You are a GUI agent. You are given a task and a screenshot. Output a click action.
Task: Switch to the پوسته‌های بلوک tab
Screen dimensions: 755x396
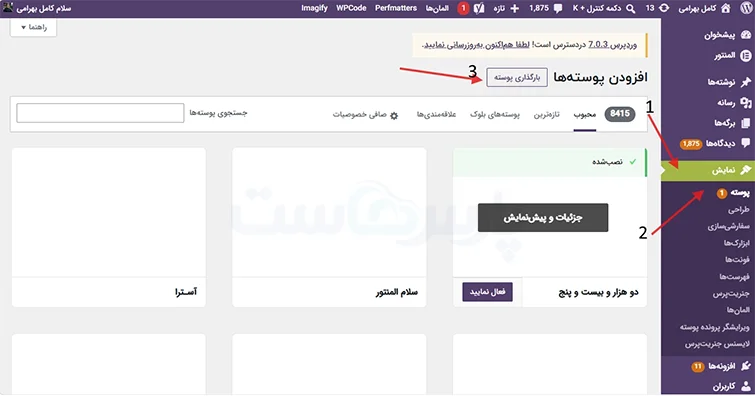click(x=495, y=115)
